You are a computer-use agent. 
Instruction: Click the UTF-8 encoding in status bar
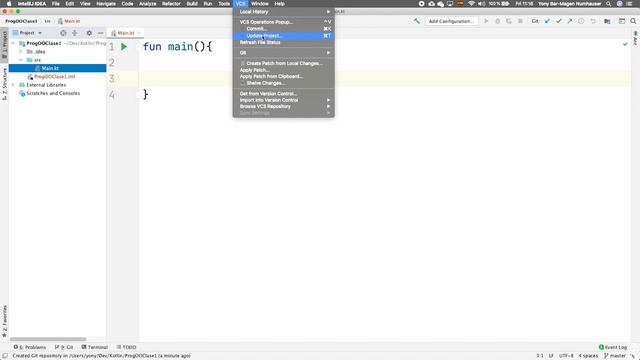[x=566, y=356]
